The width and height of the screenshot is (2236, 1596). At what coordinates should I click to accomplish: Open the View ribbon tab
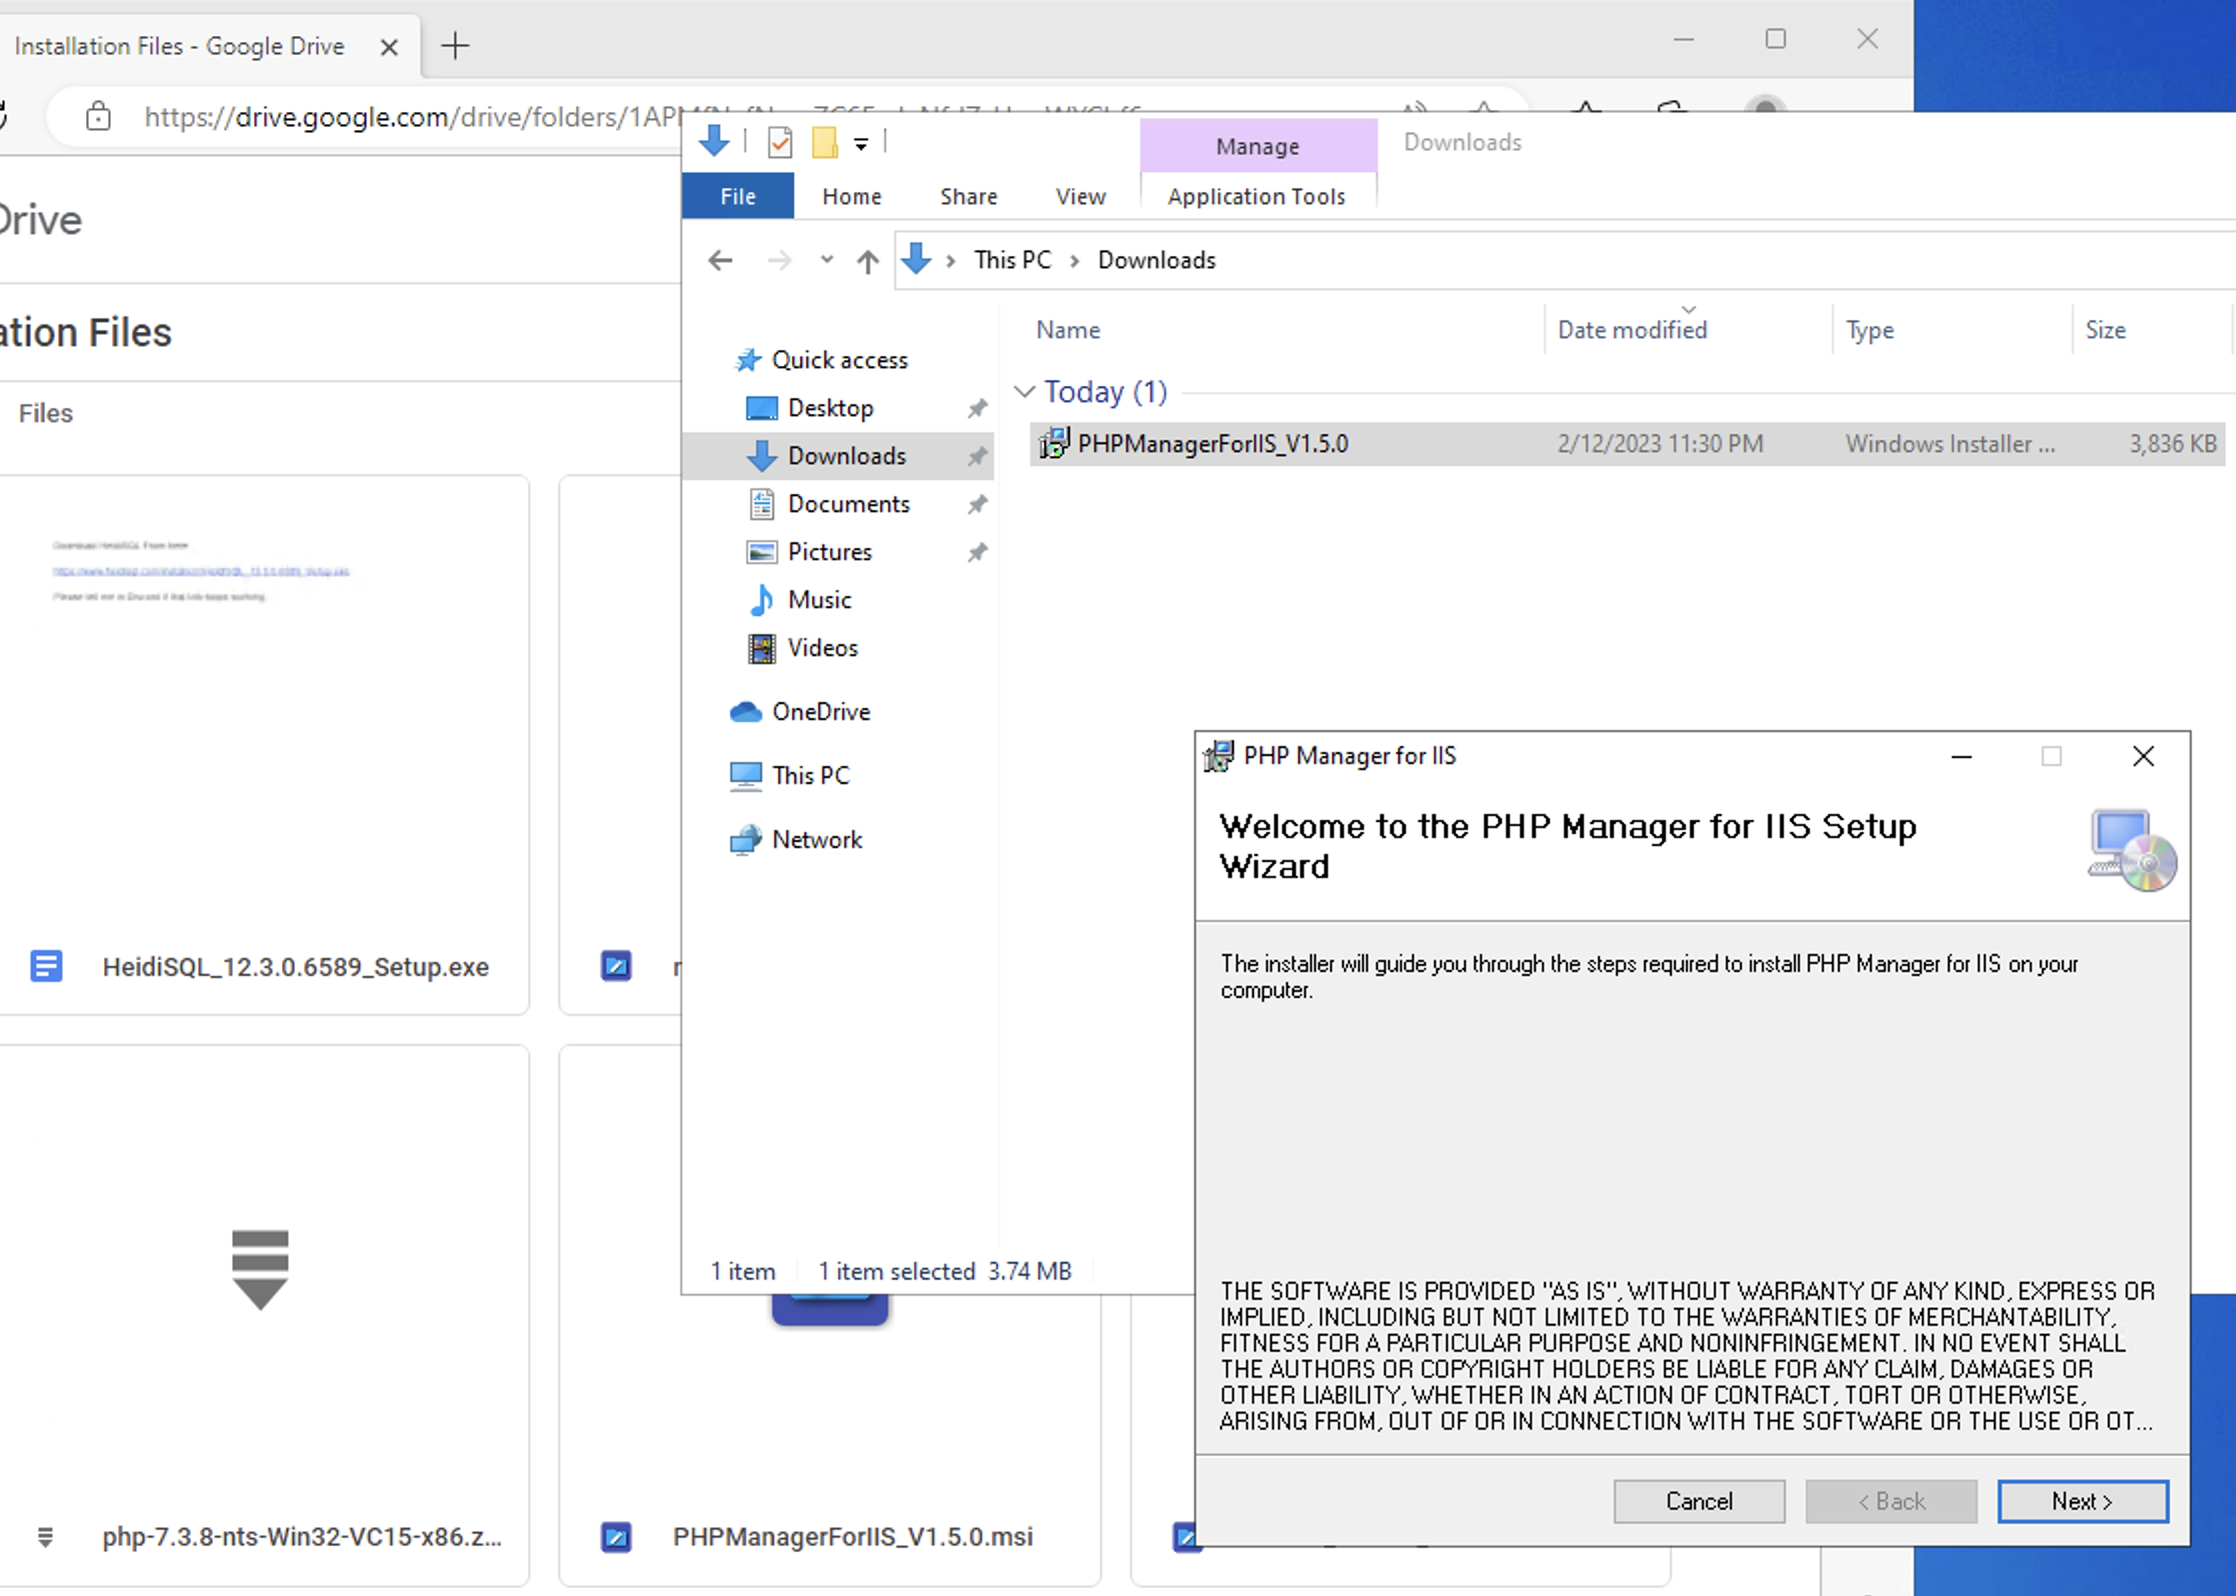1080,197
